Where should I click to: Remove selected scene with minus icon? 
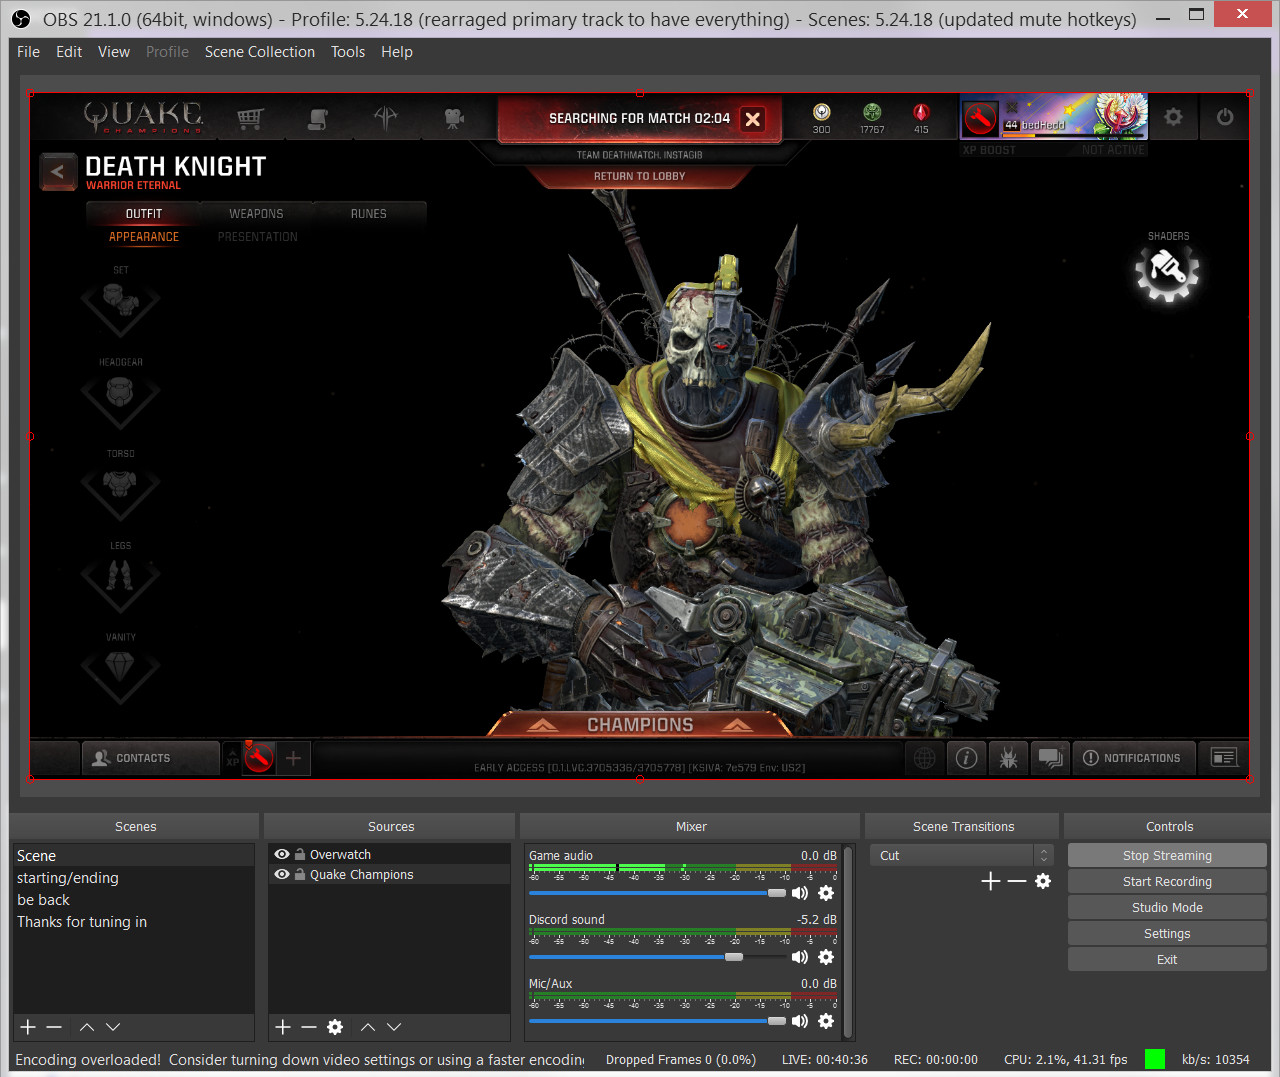click(x=54, y=1027)
